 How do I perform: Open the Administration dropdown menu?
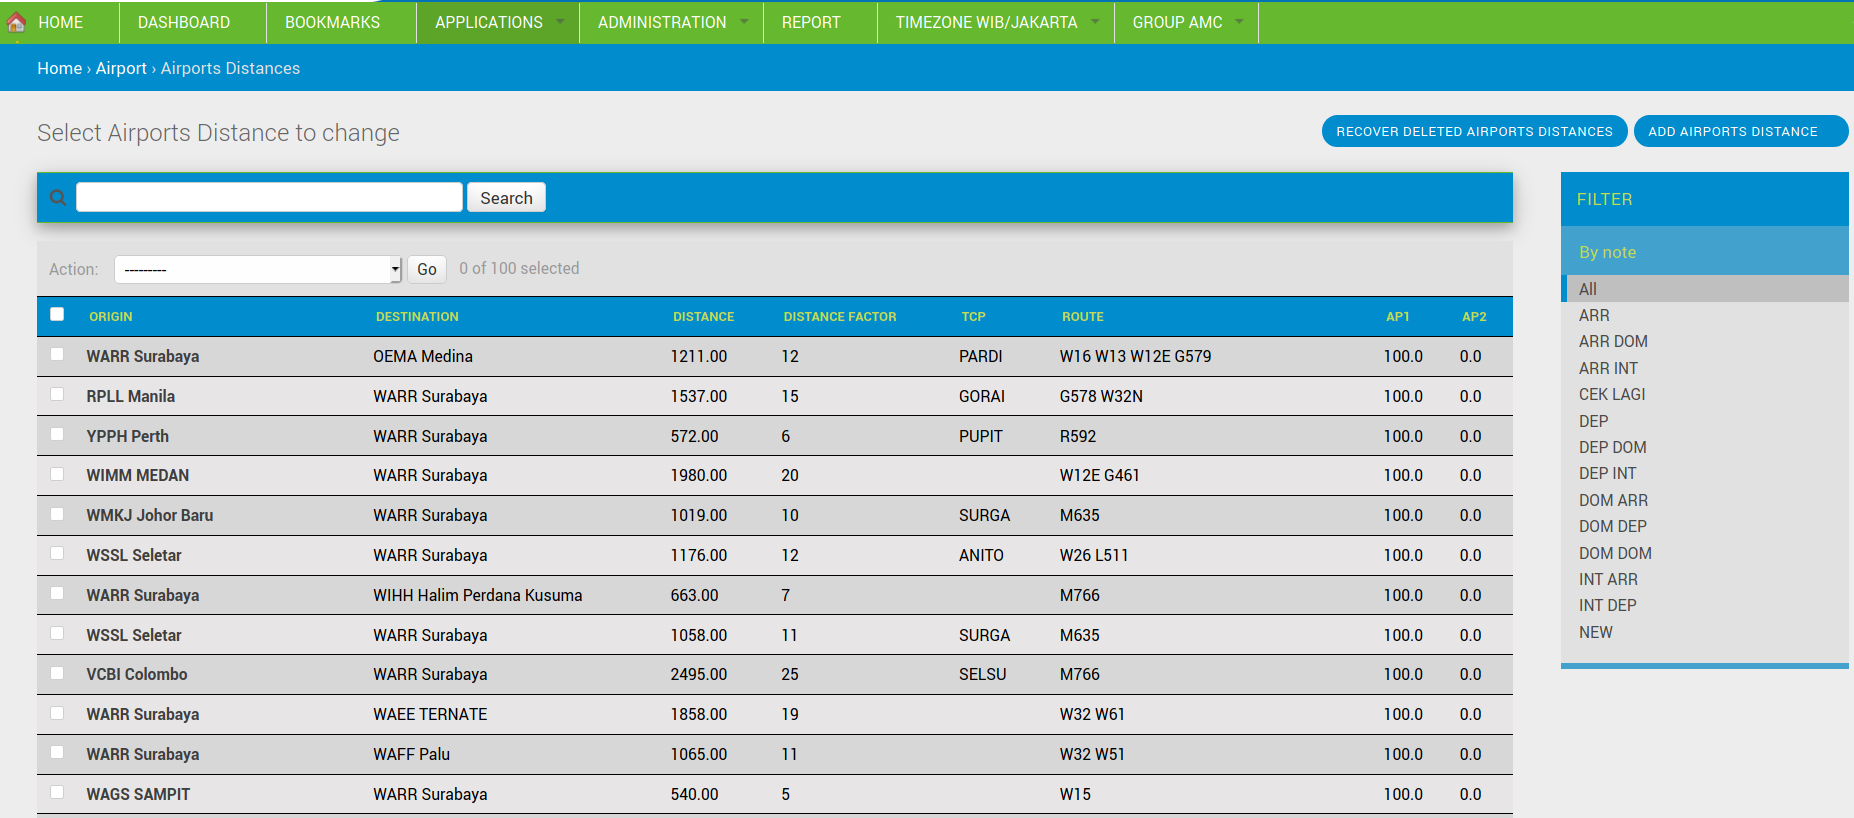click(662, 22)
